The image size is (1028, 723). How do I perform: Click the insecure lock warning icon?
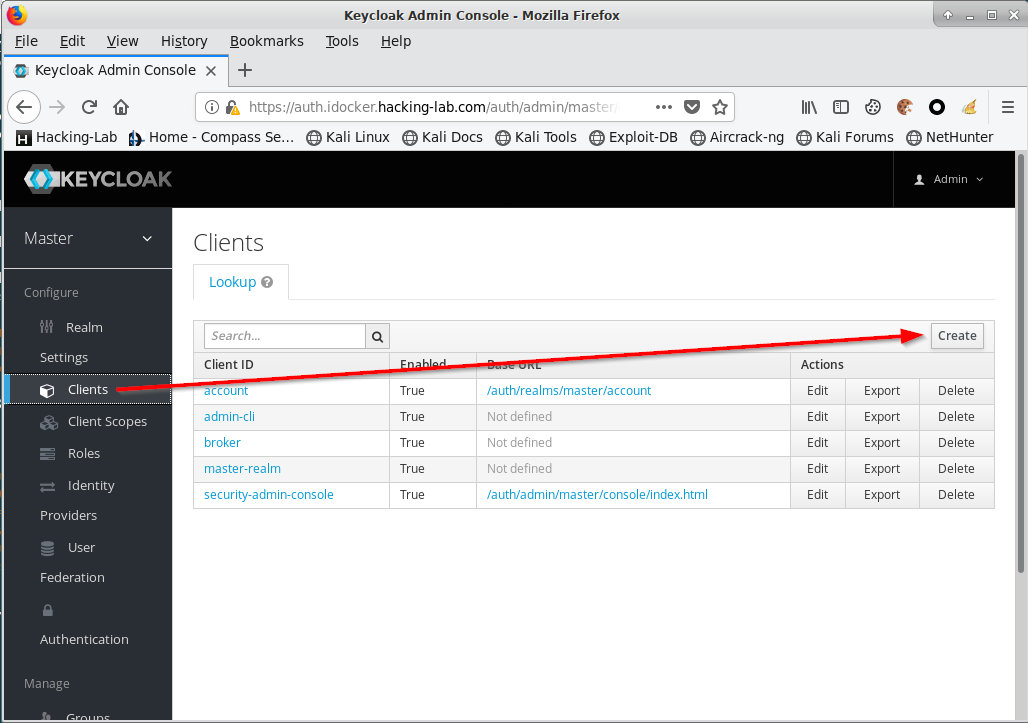click(x=232, y=107)
